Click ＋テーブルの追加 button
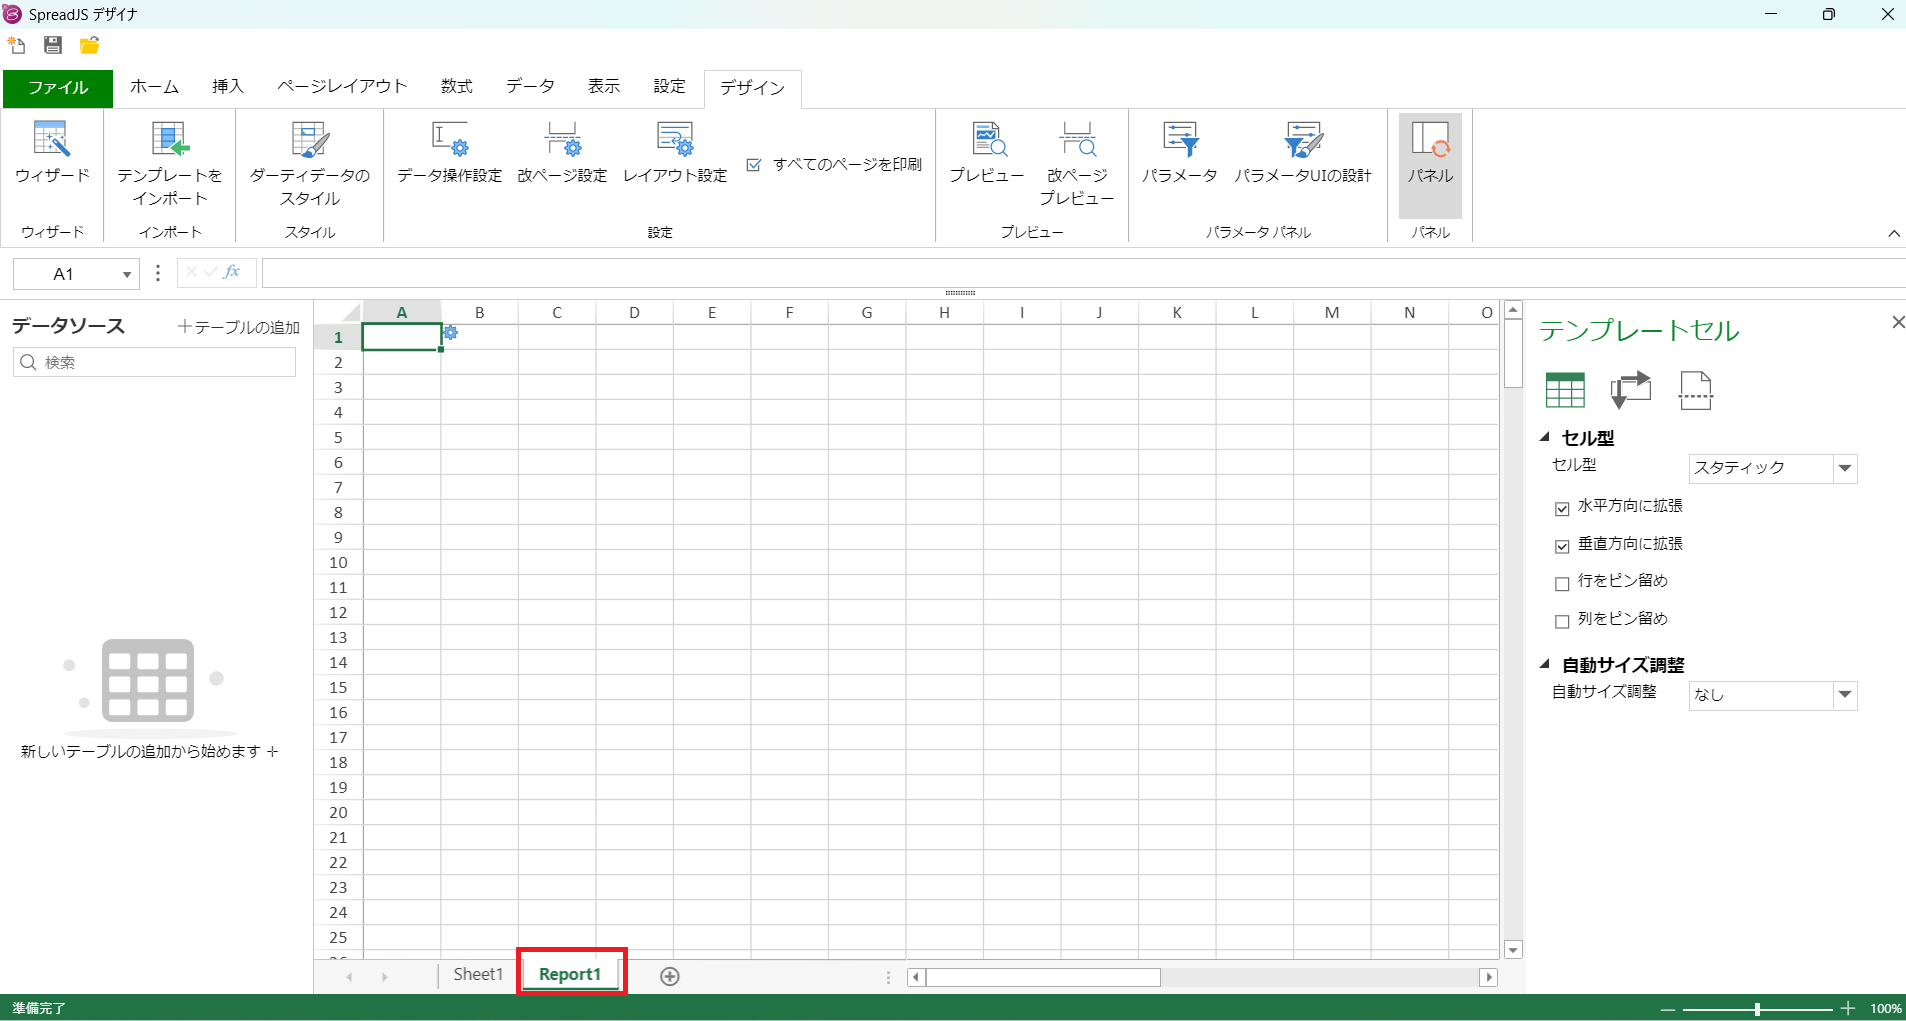The image size is (1906, 1021). click(x=239, y=327)
